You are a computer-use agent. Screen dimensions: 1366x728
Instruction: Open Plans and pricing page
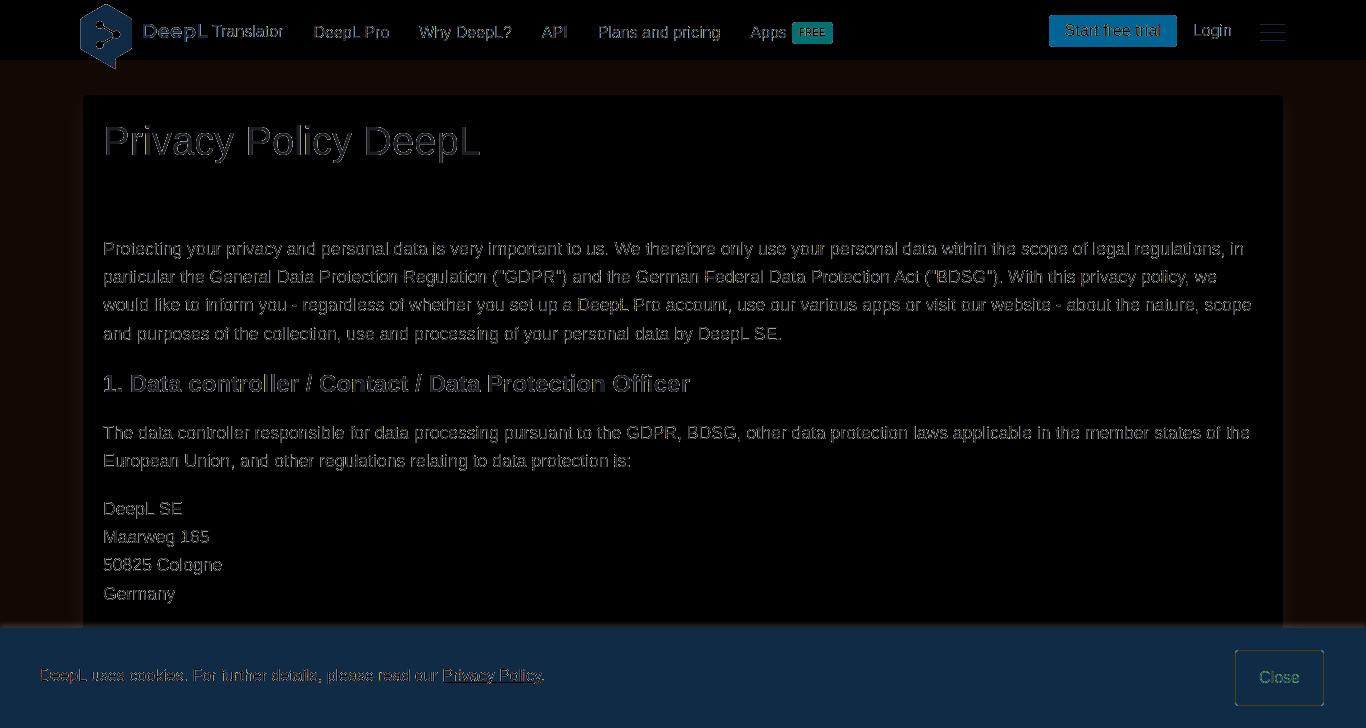pyautogui.click(x=659, y=32)
